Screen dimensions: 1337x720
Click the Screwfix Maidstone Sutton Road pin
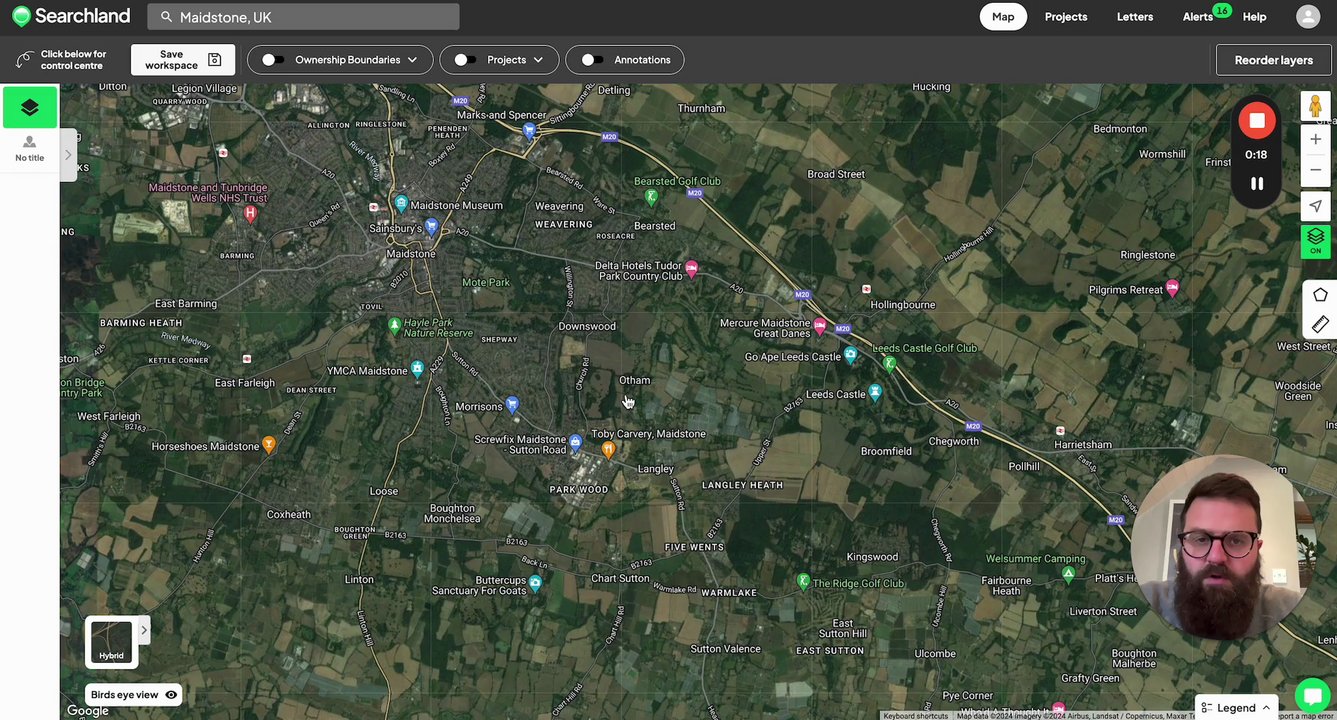pos(575,441)
